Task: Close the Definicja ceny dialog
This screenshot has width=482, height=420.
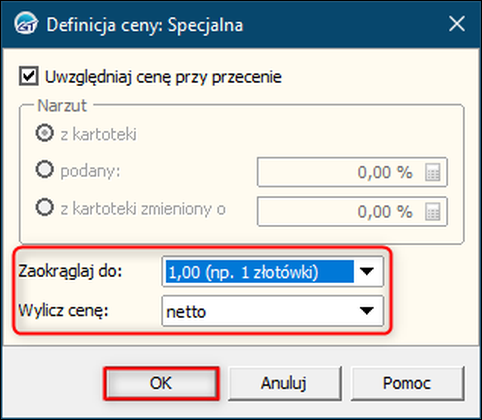Action: [x=456, y=24]
